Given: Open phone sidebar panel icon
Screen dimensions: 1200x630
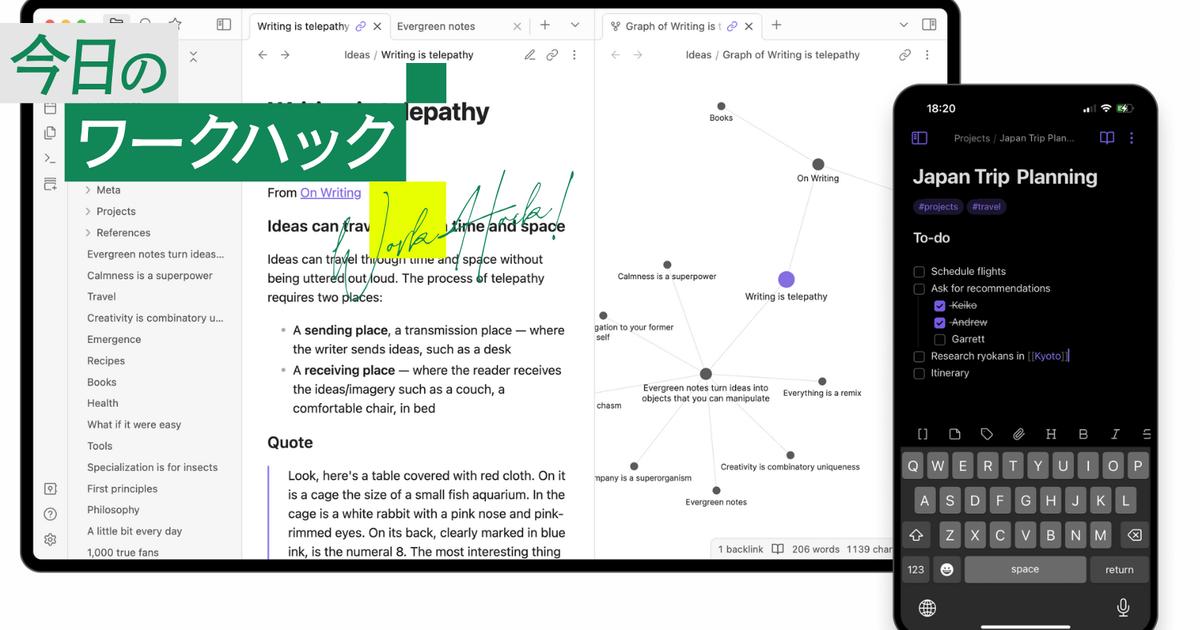Looking at the screenshot, I should coord(920,138).
